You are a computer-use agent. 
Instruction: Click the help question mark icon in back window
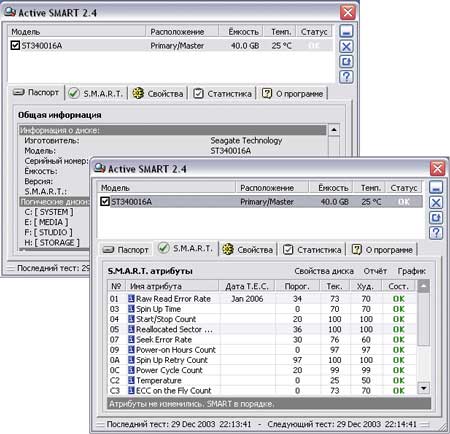[x=346, y=77]
